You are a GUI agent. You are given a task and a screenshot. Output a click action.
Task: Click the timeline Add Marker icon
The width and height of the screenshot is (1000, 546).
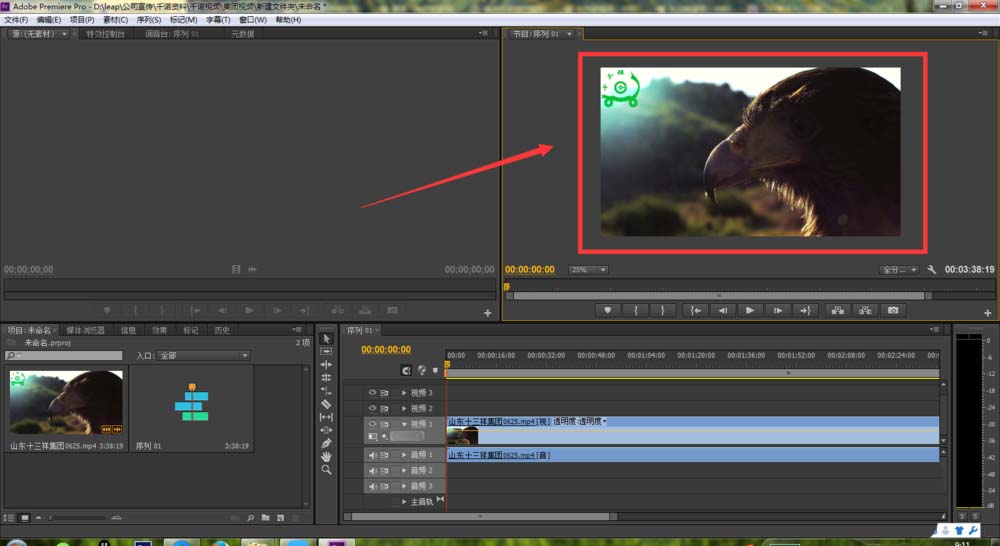(x=436, y=370)
